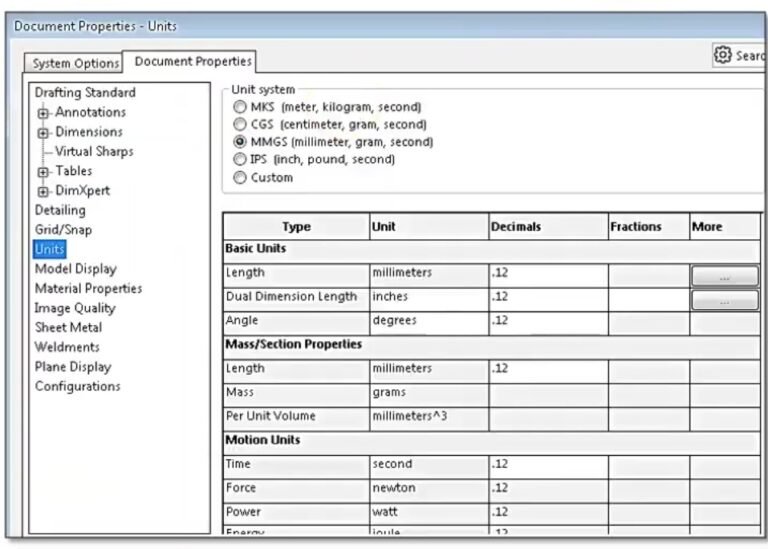Click the More column header
The image size is (768, 549).
[x=725, y=227]
